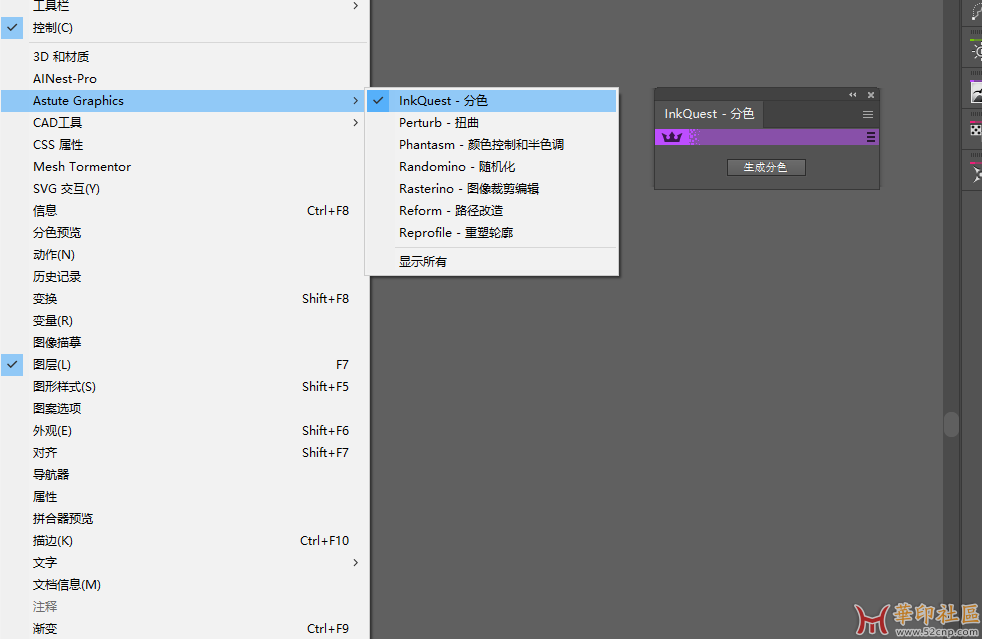Open the purple bar options menu icon
The height and width of the screenshot is (639, 982).
click(x=871, y=137)
